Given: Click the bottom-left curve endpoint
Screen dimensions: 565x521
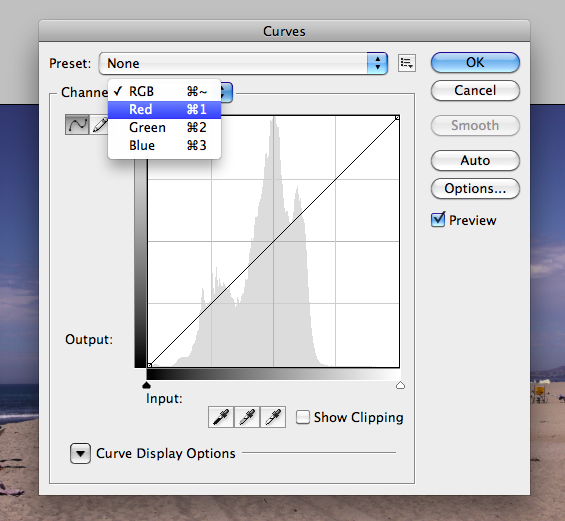Looking at the screenshot, I should pyautogui.click(x=150, y=365).
